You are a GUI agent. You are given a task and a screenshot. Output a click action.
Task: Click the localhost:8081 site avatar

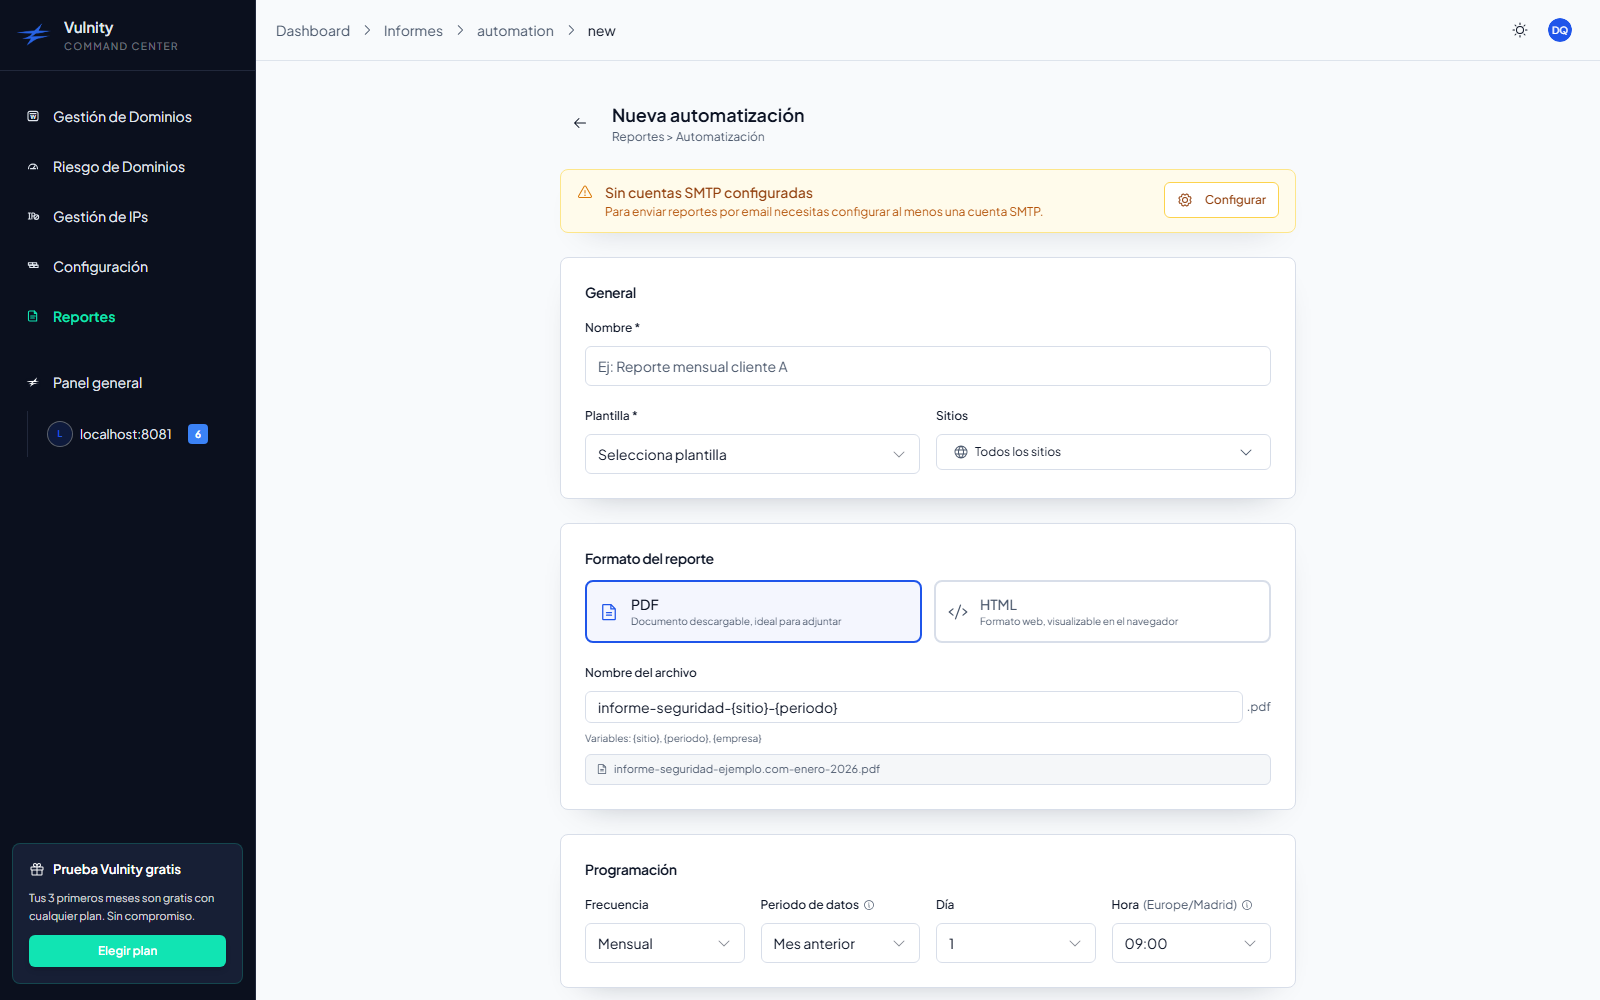pyautogui.click(x=60, y=434)
